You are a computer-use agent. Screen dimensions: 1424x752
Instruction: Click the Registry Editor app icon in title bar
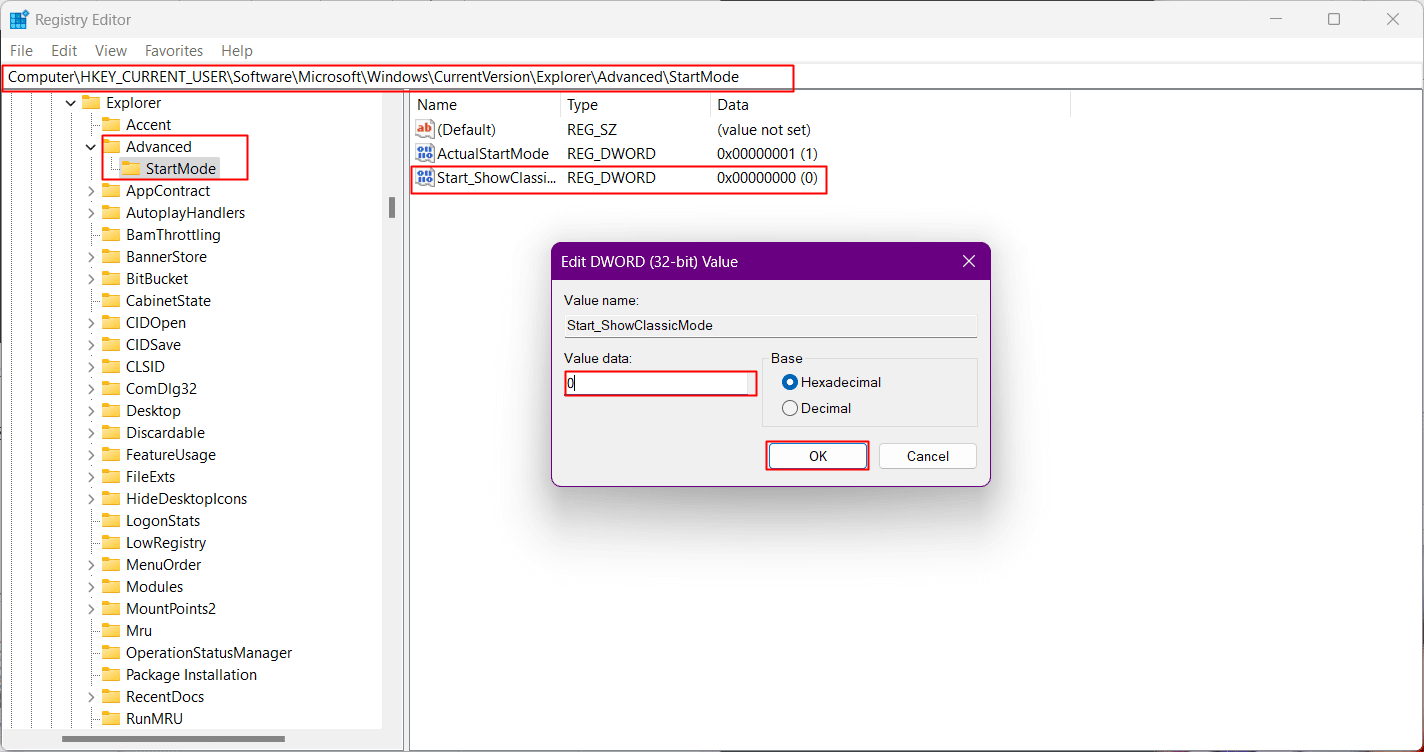pyautogui.click(x=19, y=19)
